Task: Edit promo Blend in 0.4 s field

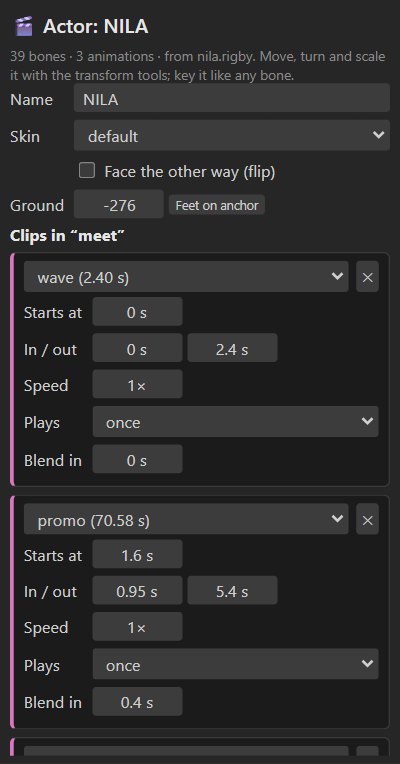Action: (x=137, y=702)
